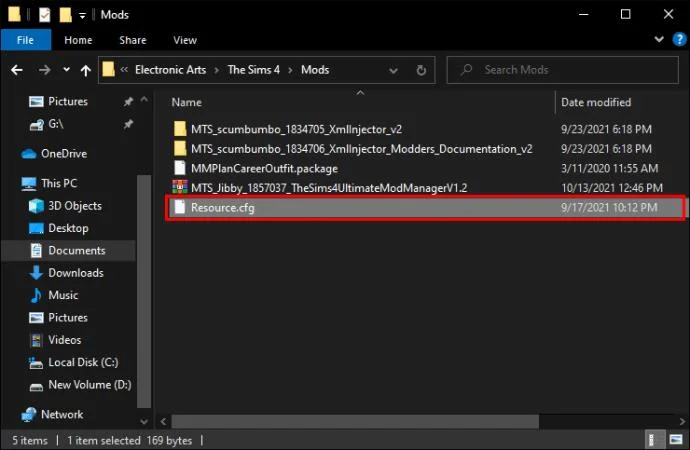Select the TheSims4UltimateModManagerV1.2 archive
The height and width of the screenshot is (450, 690).
[x=329, y=188]
